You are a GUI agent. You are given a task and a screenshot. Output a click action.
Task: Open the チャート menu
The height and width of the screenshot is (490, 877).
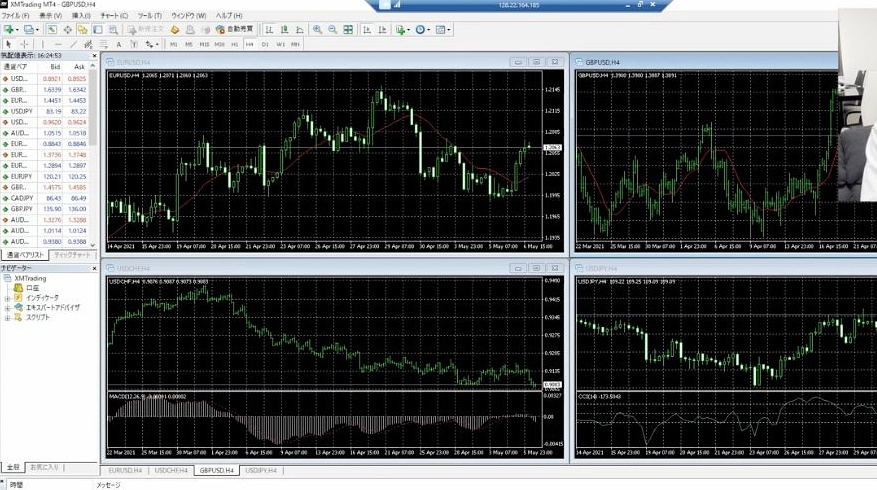coord(114,16)
